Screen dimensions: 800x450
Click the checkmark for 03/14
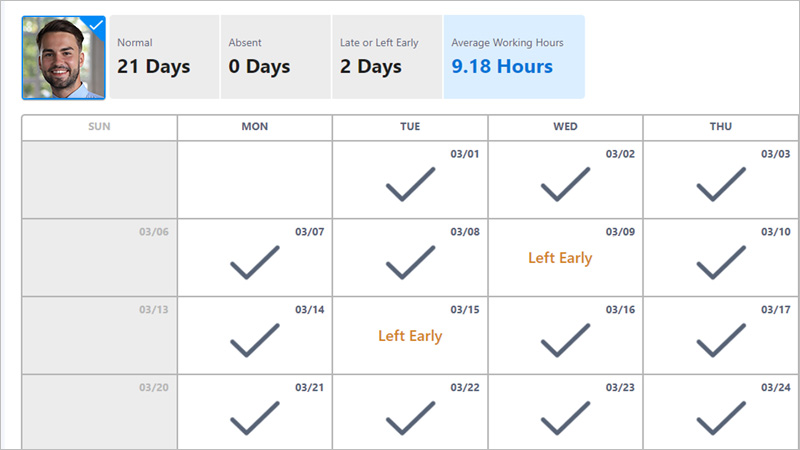(x=255, y=340)
